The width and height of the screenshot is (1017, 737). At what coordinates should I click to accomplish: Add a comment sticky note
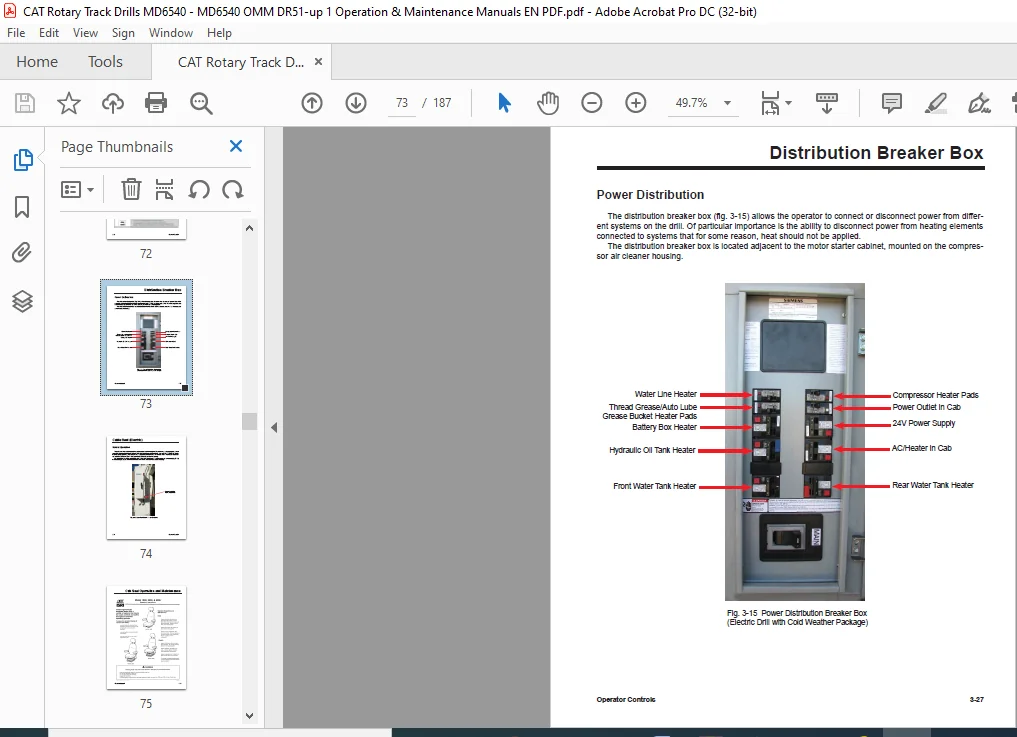tap(892, 103)
